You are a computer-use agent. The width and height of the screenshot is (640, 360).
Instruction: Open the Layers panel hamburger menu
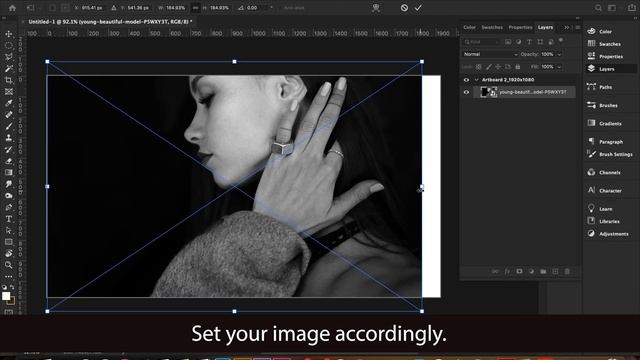tap(577, 27)
